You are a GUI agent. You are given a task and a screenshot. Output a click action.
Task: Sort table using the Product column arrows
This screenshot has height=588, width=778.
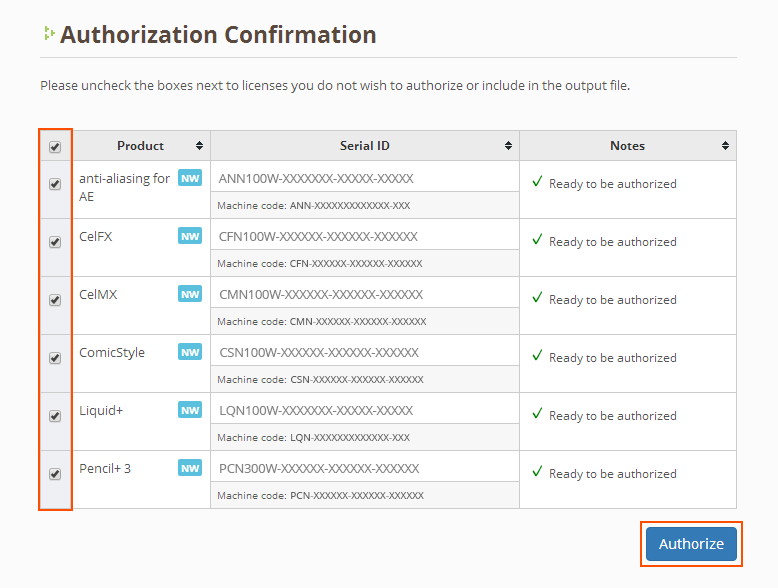(199, 146)
